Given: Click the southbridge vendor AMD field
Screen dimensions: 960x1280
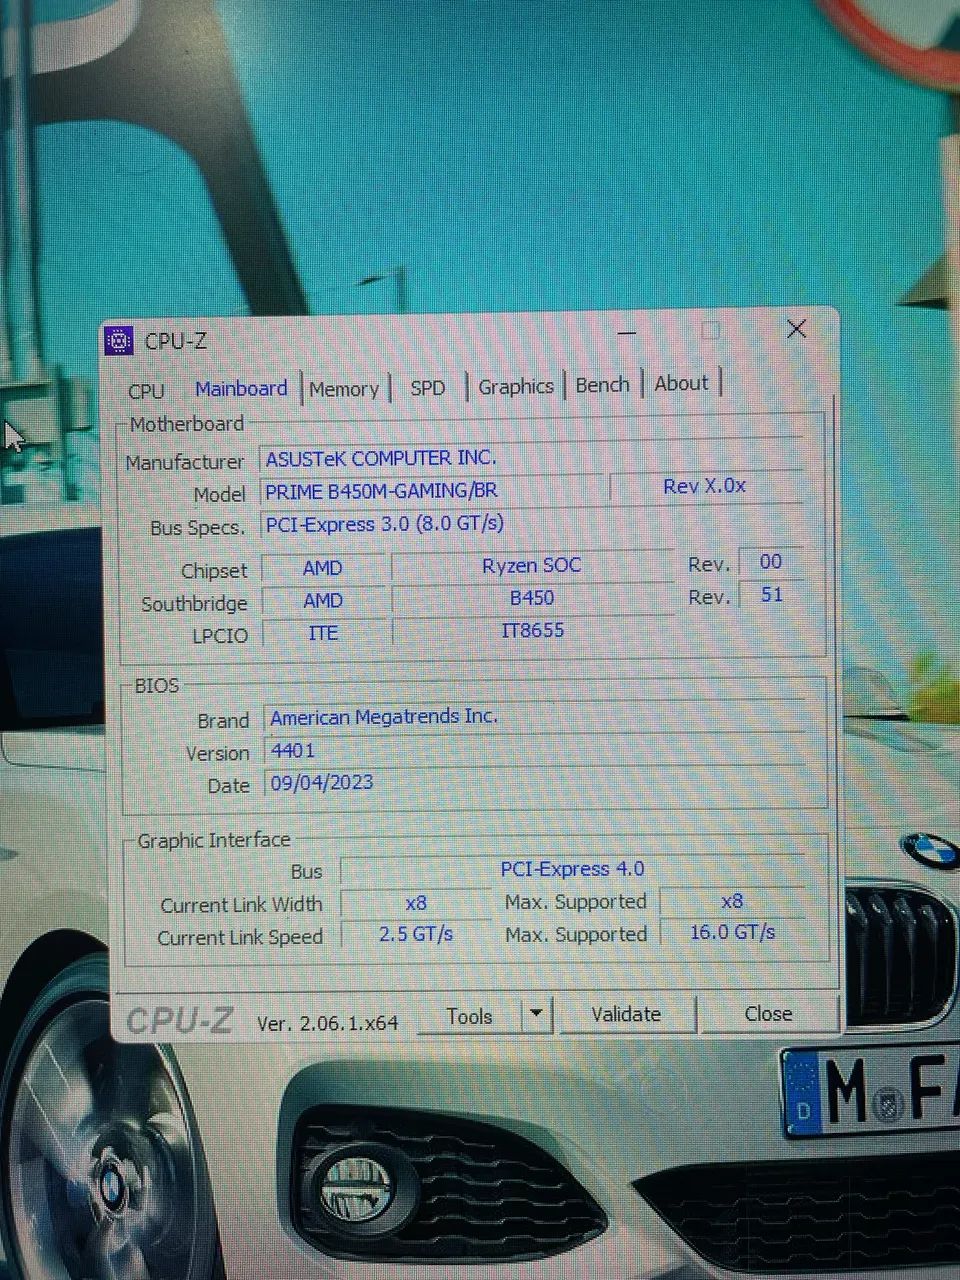Looking at the screenshot, I should click(323, 600).
